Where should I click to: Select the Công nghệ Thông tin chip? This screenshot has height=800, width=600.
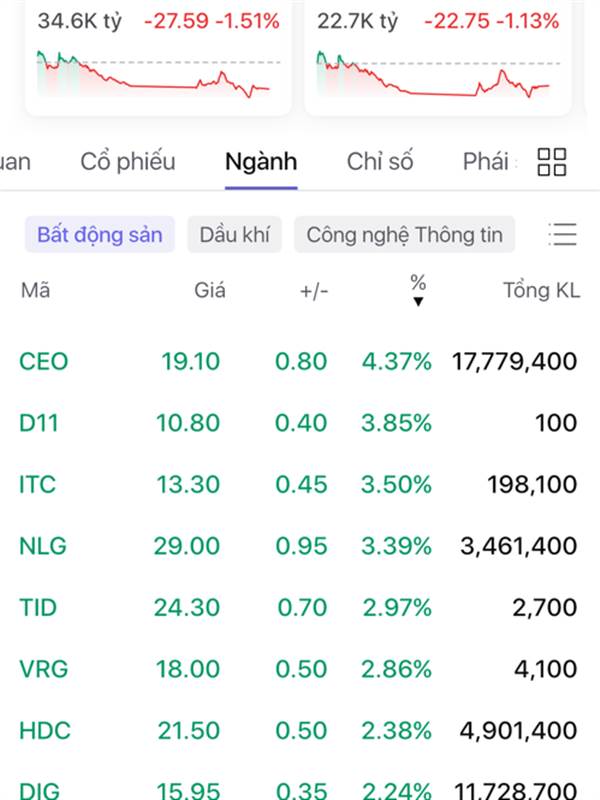click(x=404, y=235)
